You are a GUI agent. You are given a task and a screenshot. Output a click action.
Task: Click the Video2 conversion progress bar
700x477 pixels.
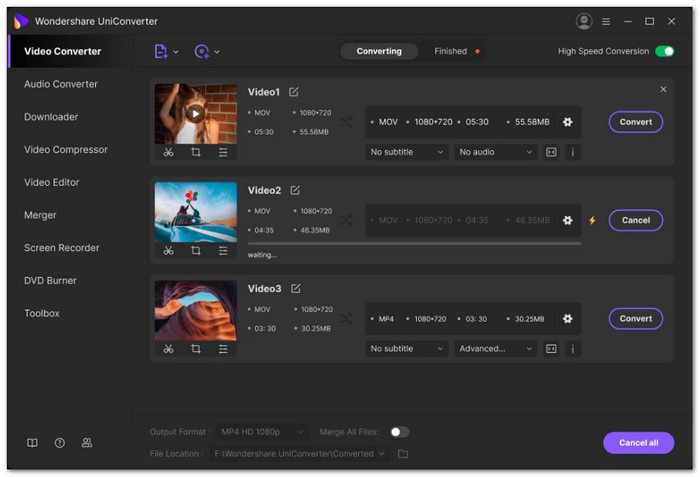click(x=414, y=243)
